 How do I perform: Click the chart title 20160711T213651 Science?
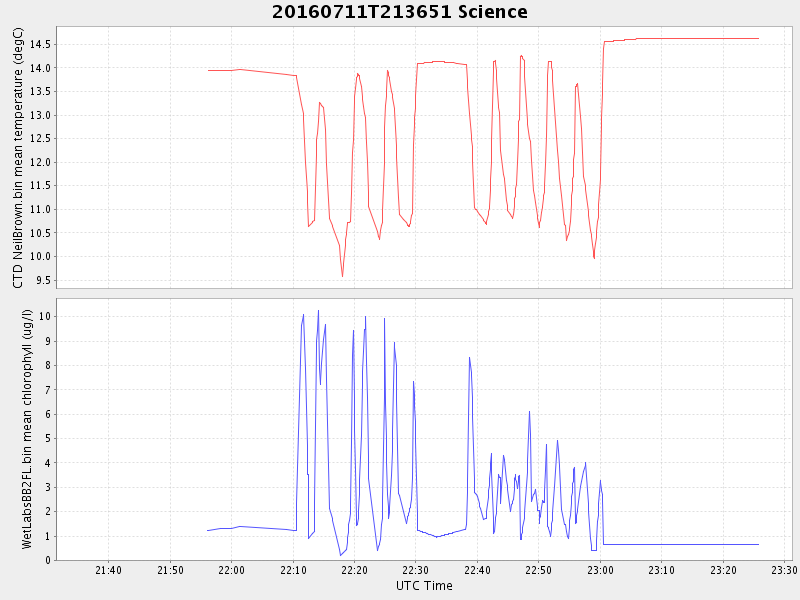[400, 12]
